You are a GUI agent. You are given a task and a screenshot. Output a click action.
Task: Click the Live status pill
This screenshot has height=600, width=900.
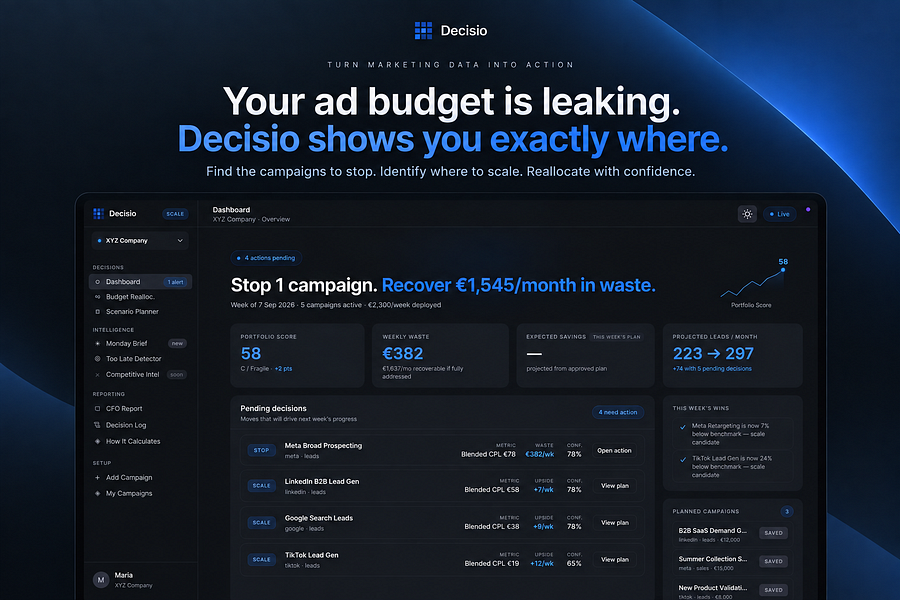[x=779, y=214]
